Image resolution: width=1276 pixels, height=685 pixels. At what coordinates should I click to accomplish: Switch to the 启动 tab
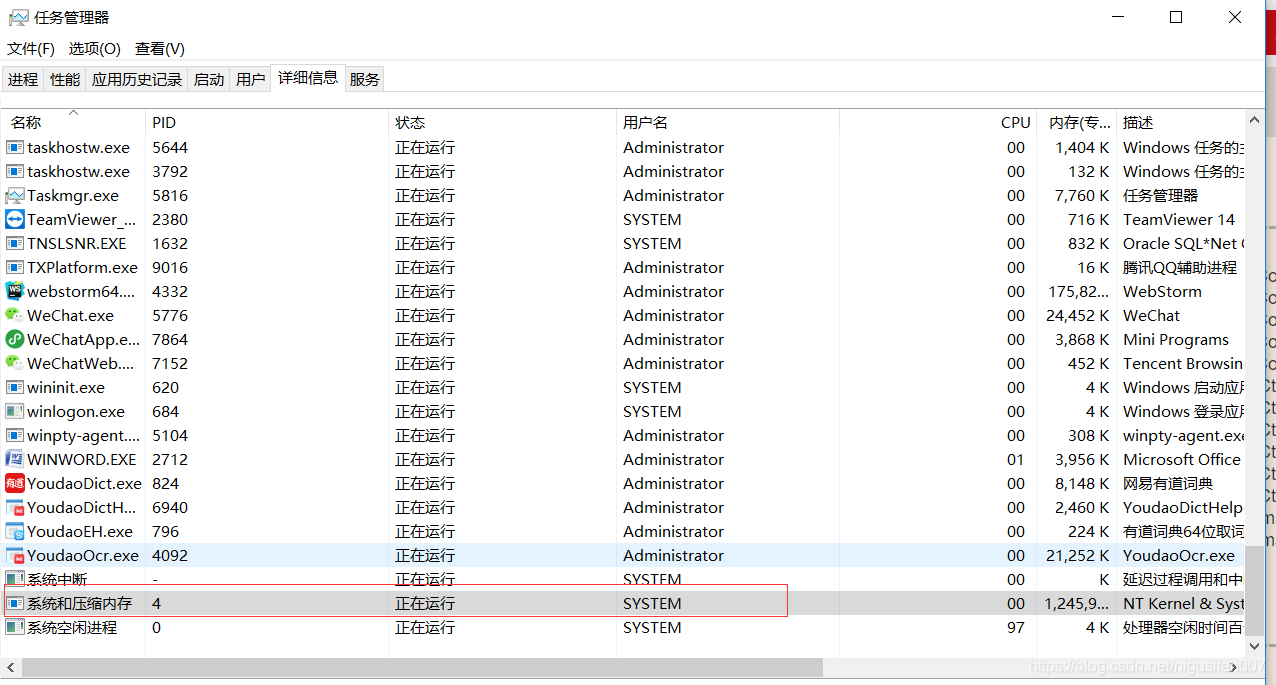click(x=209, y=79)
